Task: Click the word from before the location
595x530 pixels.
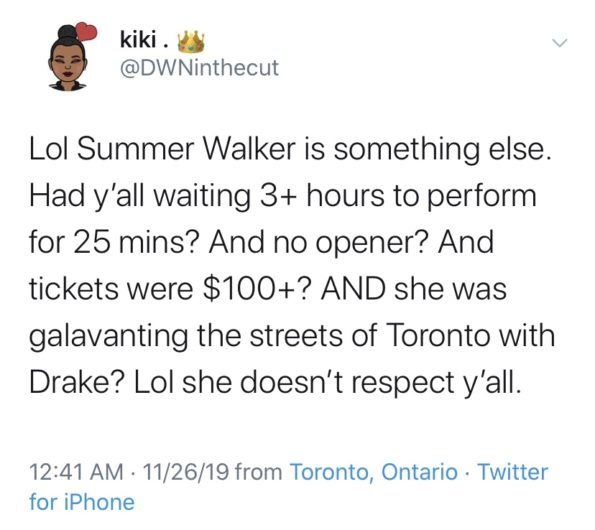Action: [x=259, y=472]
